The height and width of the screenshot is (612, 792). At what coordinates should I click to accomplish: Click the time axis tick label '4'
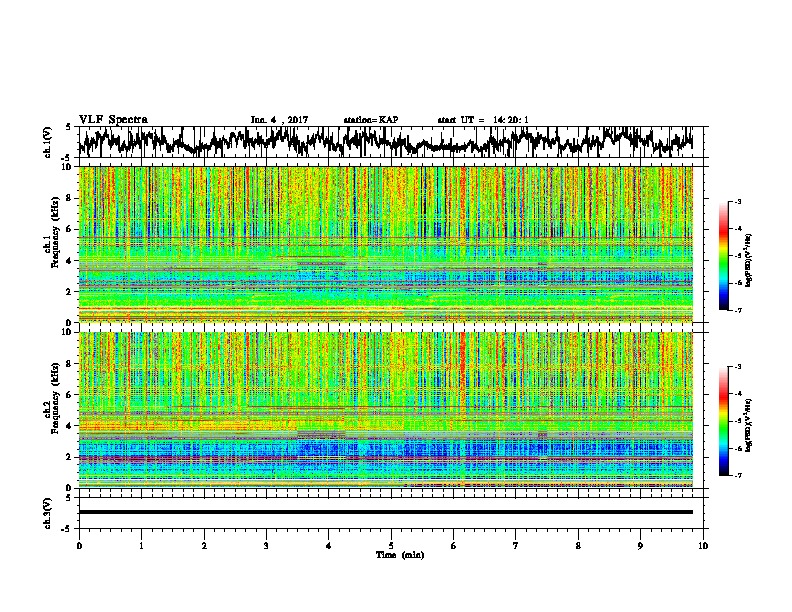pyautogui.click(x=329, y=546)
